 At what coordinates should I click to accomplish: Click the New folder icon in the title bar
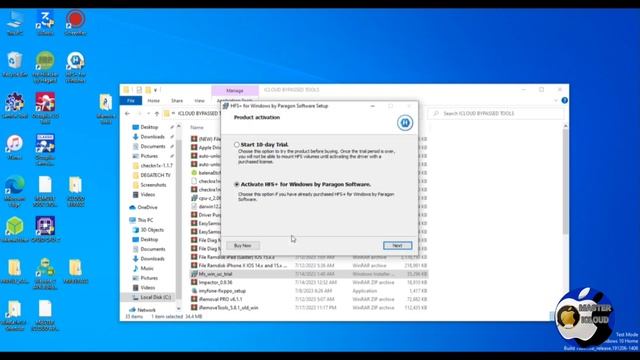(x=148, y=90)
